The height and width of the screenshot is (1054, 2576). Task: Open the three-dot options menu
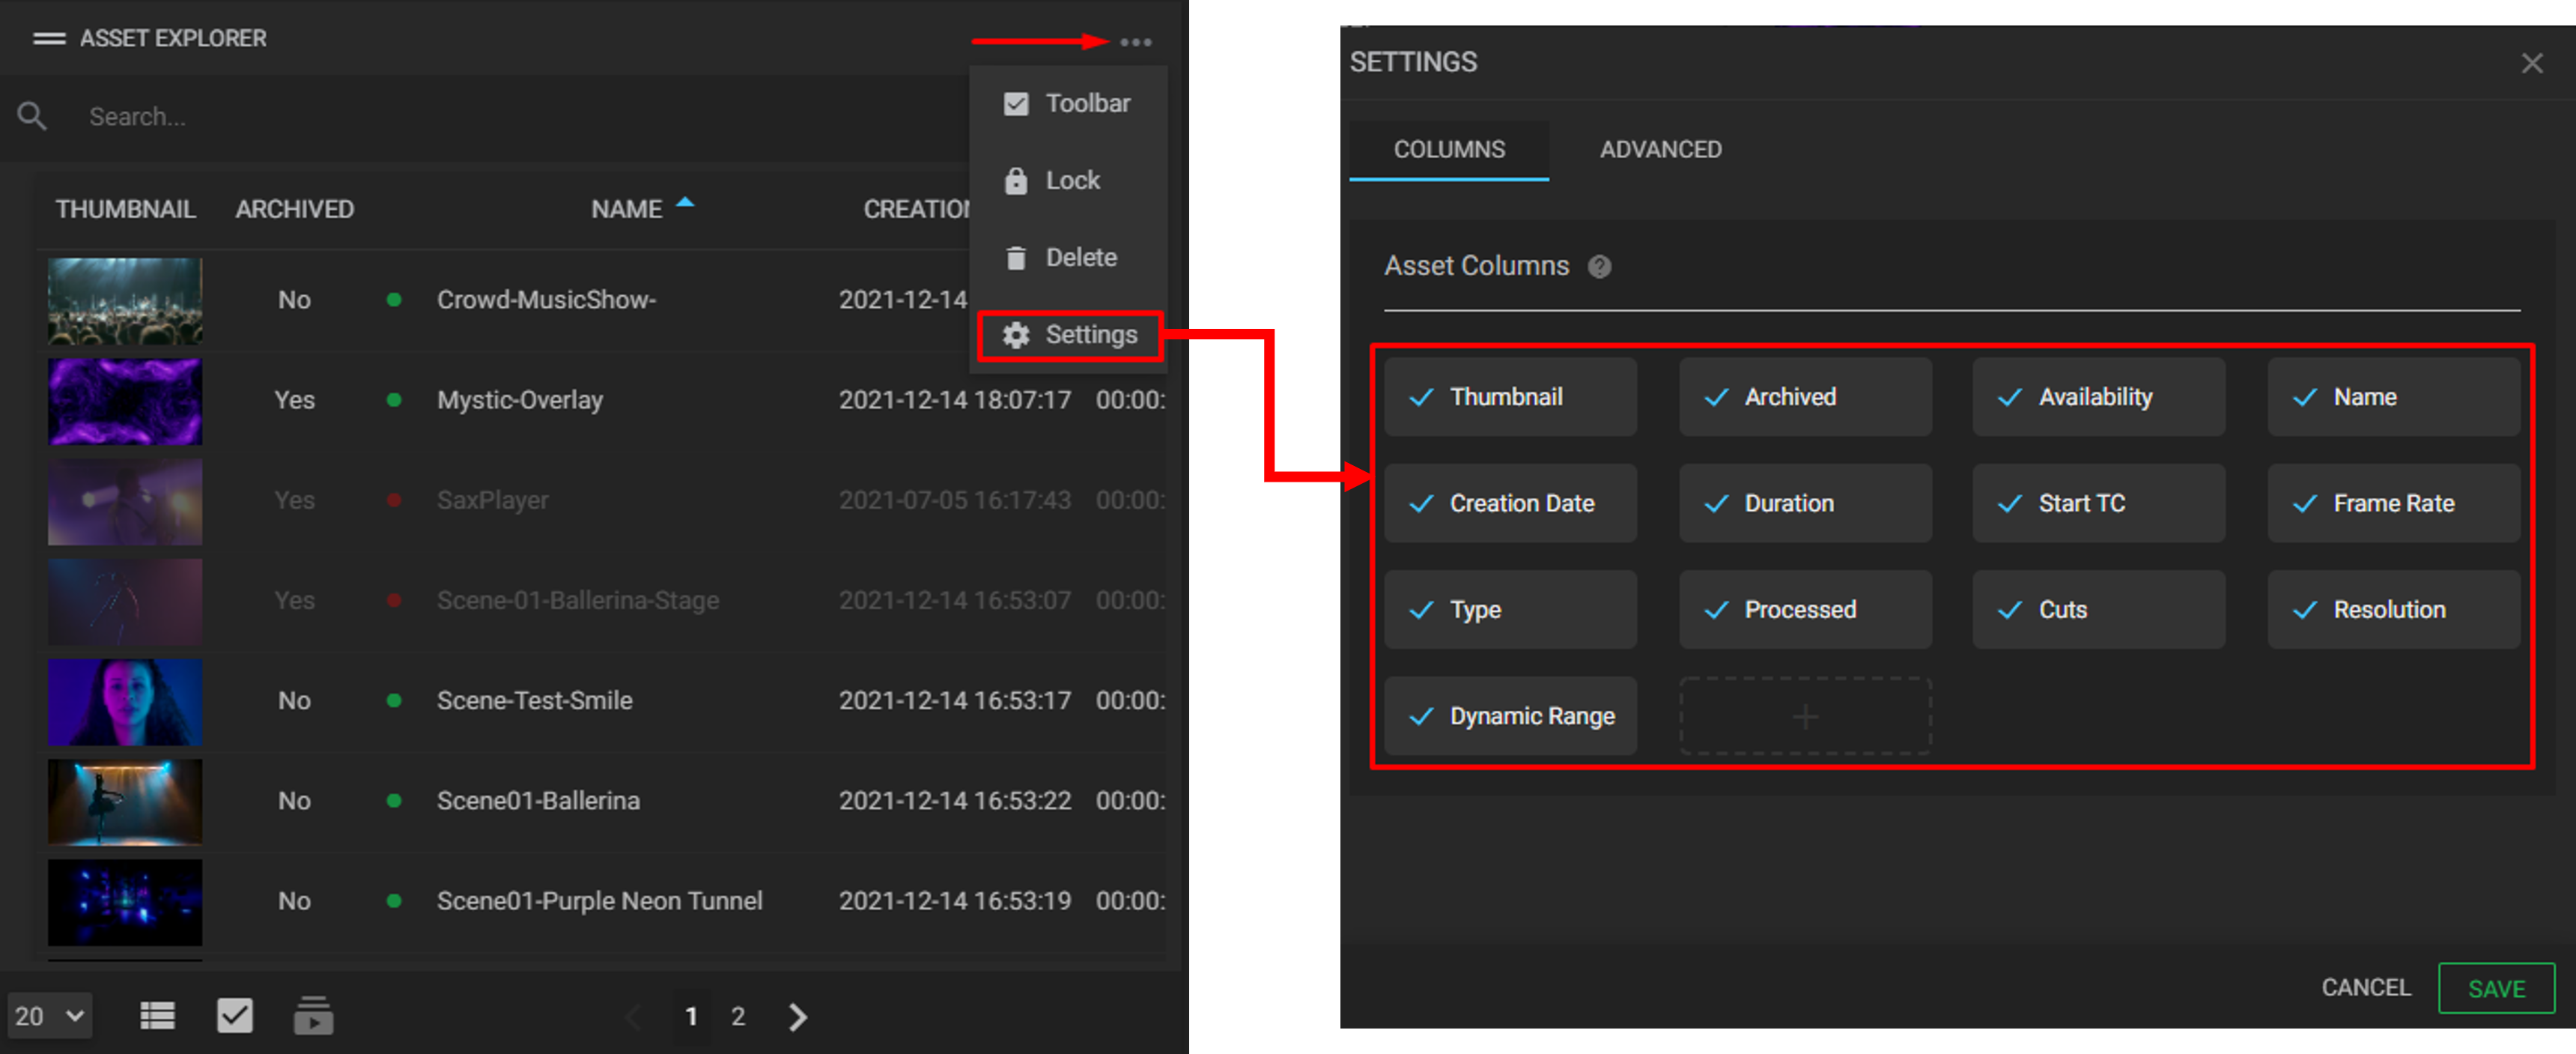tap(1136, 42)
